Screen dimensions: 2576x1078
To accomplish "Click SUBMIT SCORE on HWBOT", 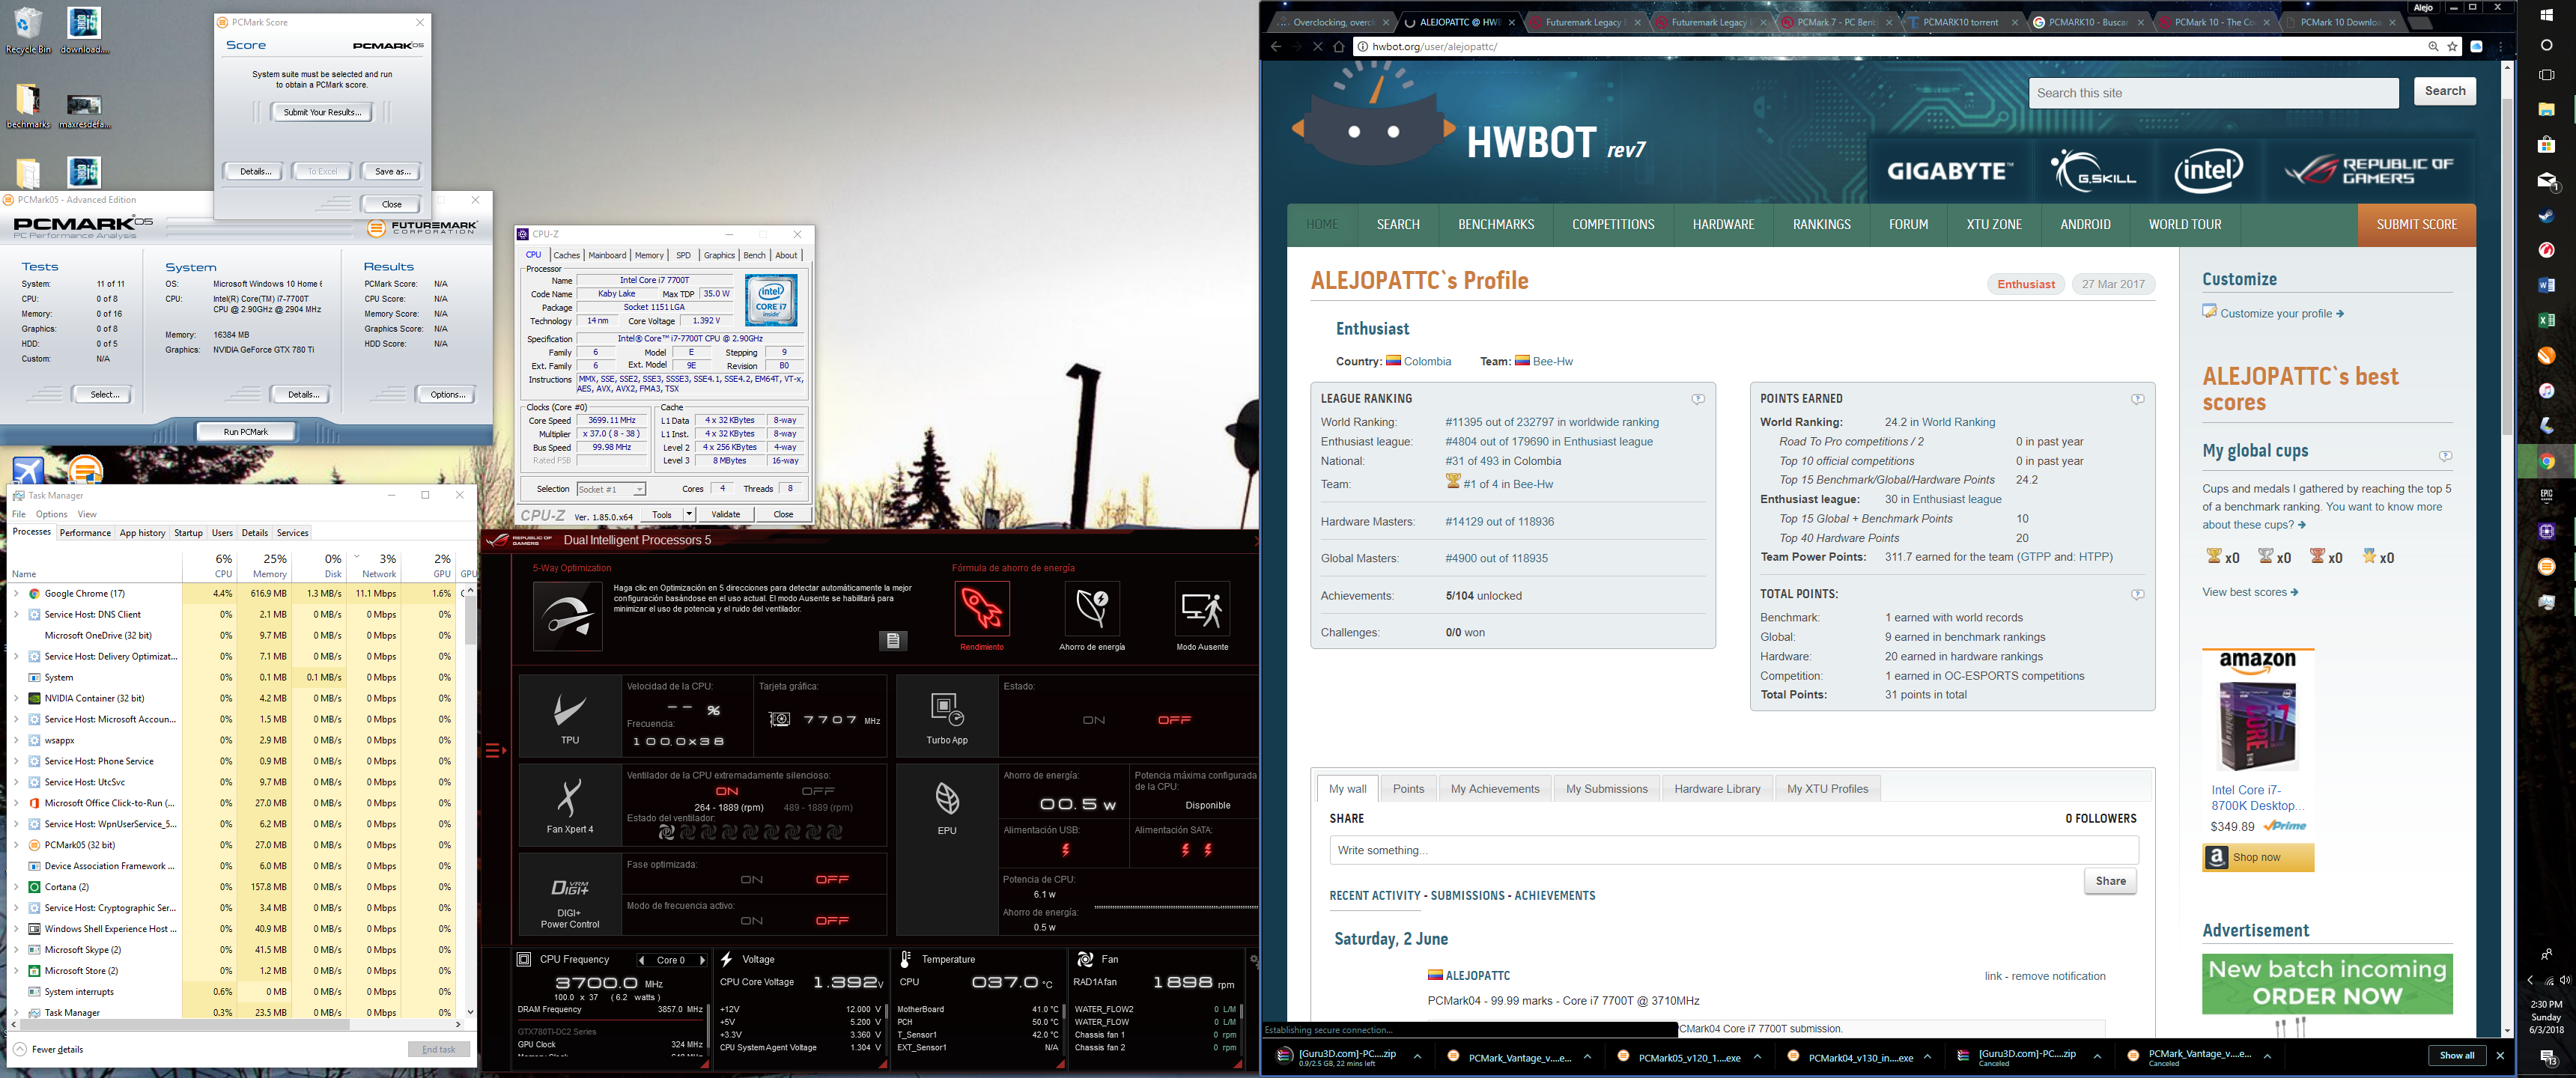I will 2416,225.
